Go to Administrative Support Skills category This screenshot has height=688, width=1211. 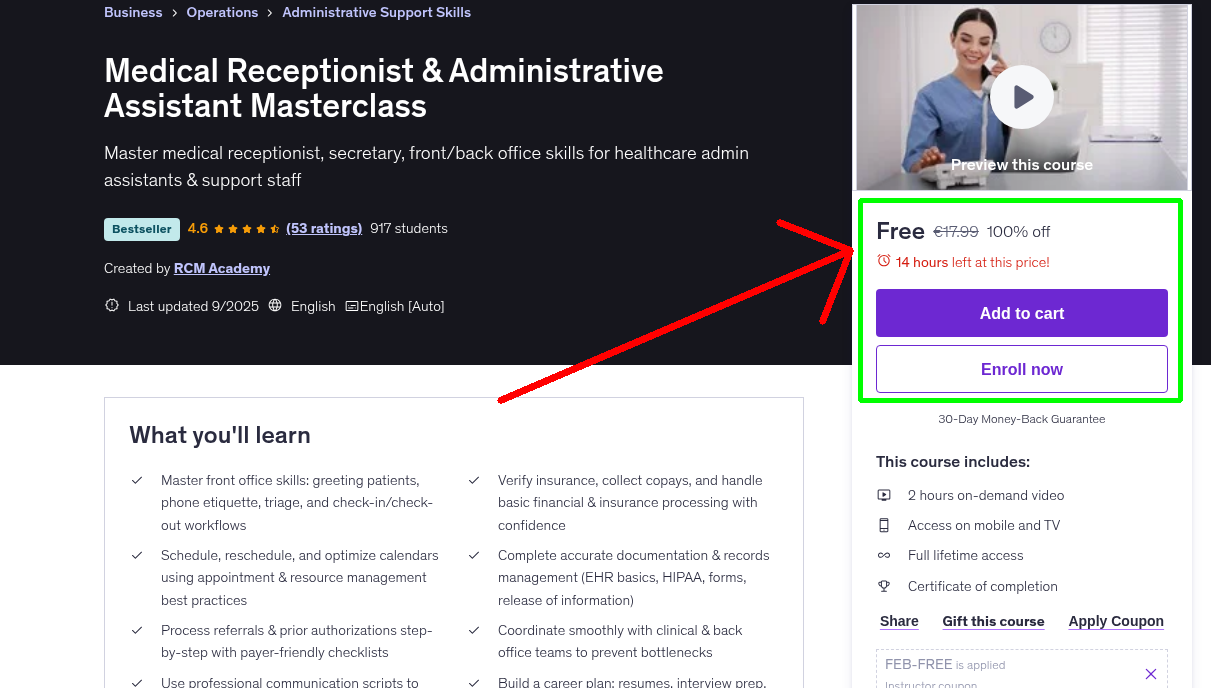[376, 12]
